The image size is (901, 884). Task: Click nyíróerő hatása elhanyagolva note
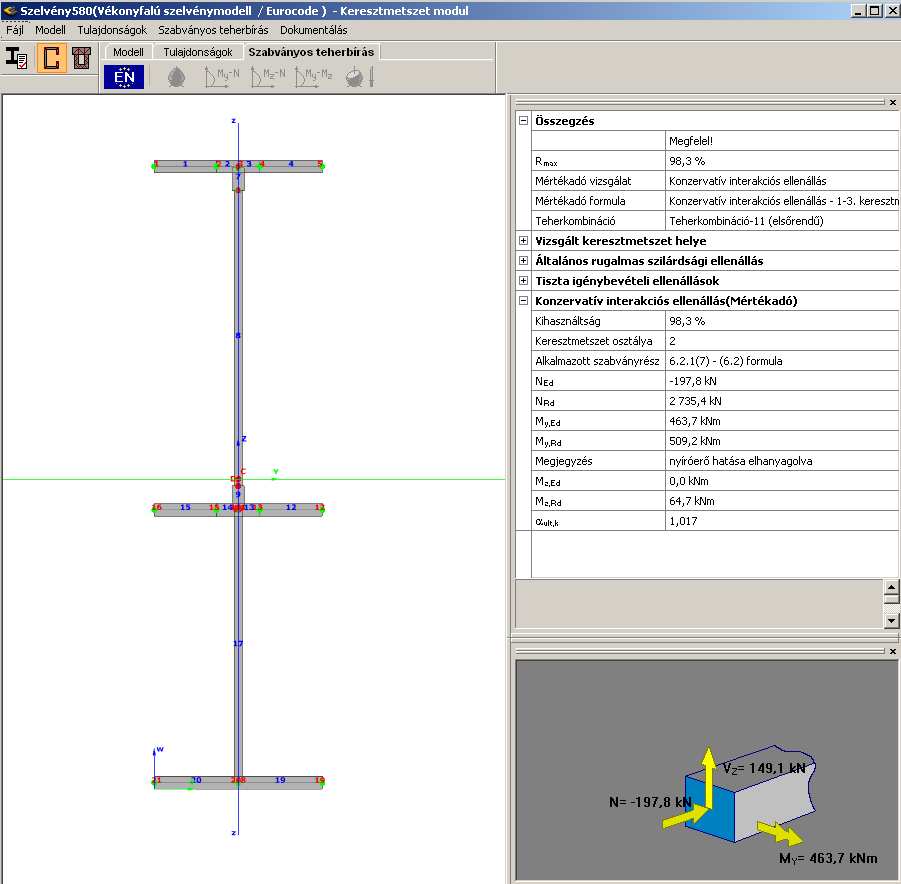[x=782, y=461]
